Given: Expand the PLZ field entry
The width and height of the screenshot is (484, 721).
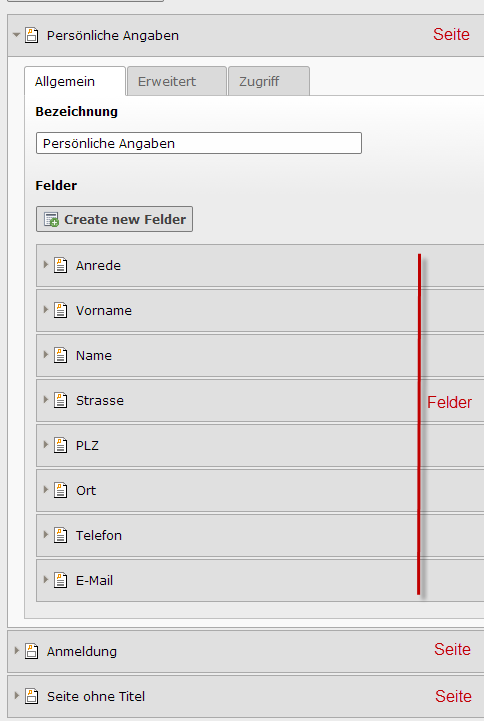Looking at the screenshot, I should (x=46, y=445).
